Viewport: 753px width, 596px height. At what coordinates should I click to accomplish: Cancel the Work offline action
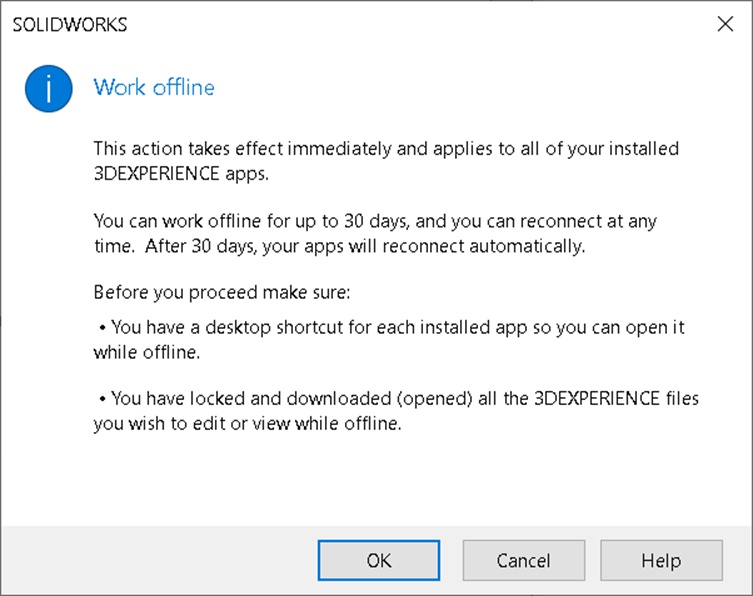pos(522,560)
